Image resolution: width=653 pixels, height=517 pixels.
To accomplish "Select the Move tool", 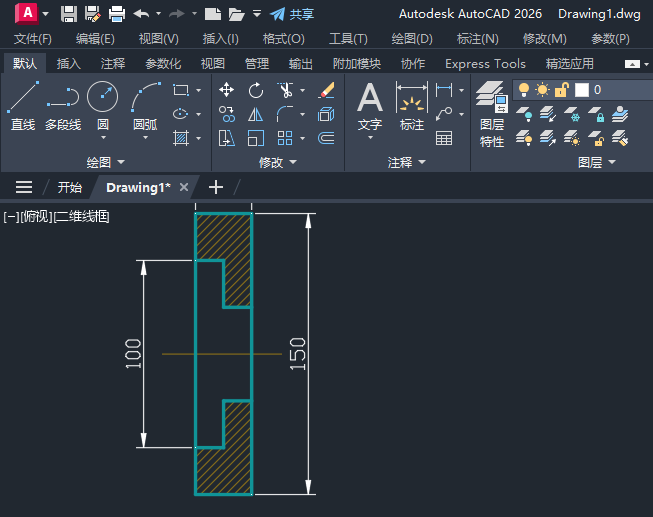I will coord(227,90).
